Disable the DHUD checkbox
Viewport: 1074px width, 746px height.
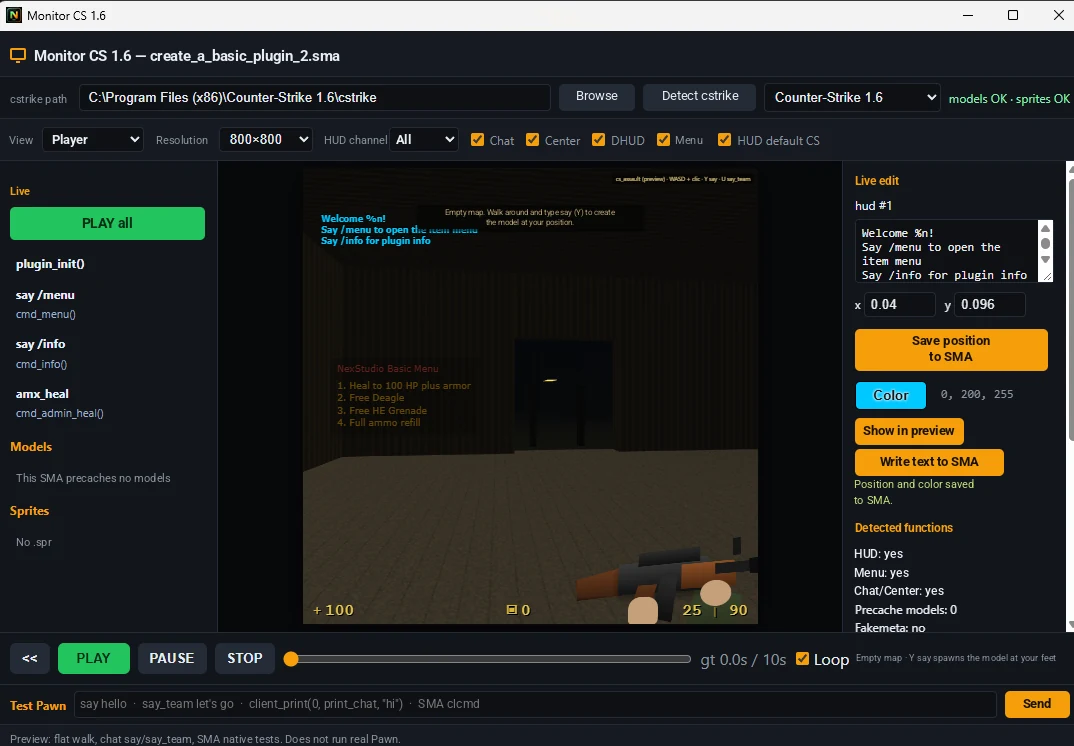point(599,140)
